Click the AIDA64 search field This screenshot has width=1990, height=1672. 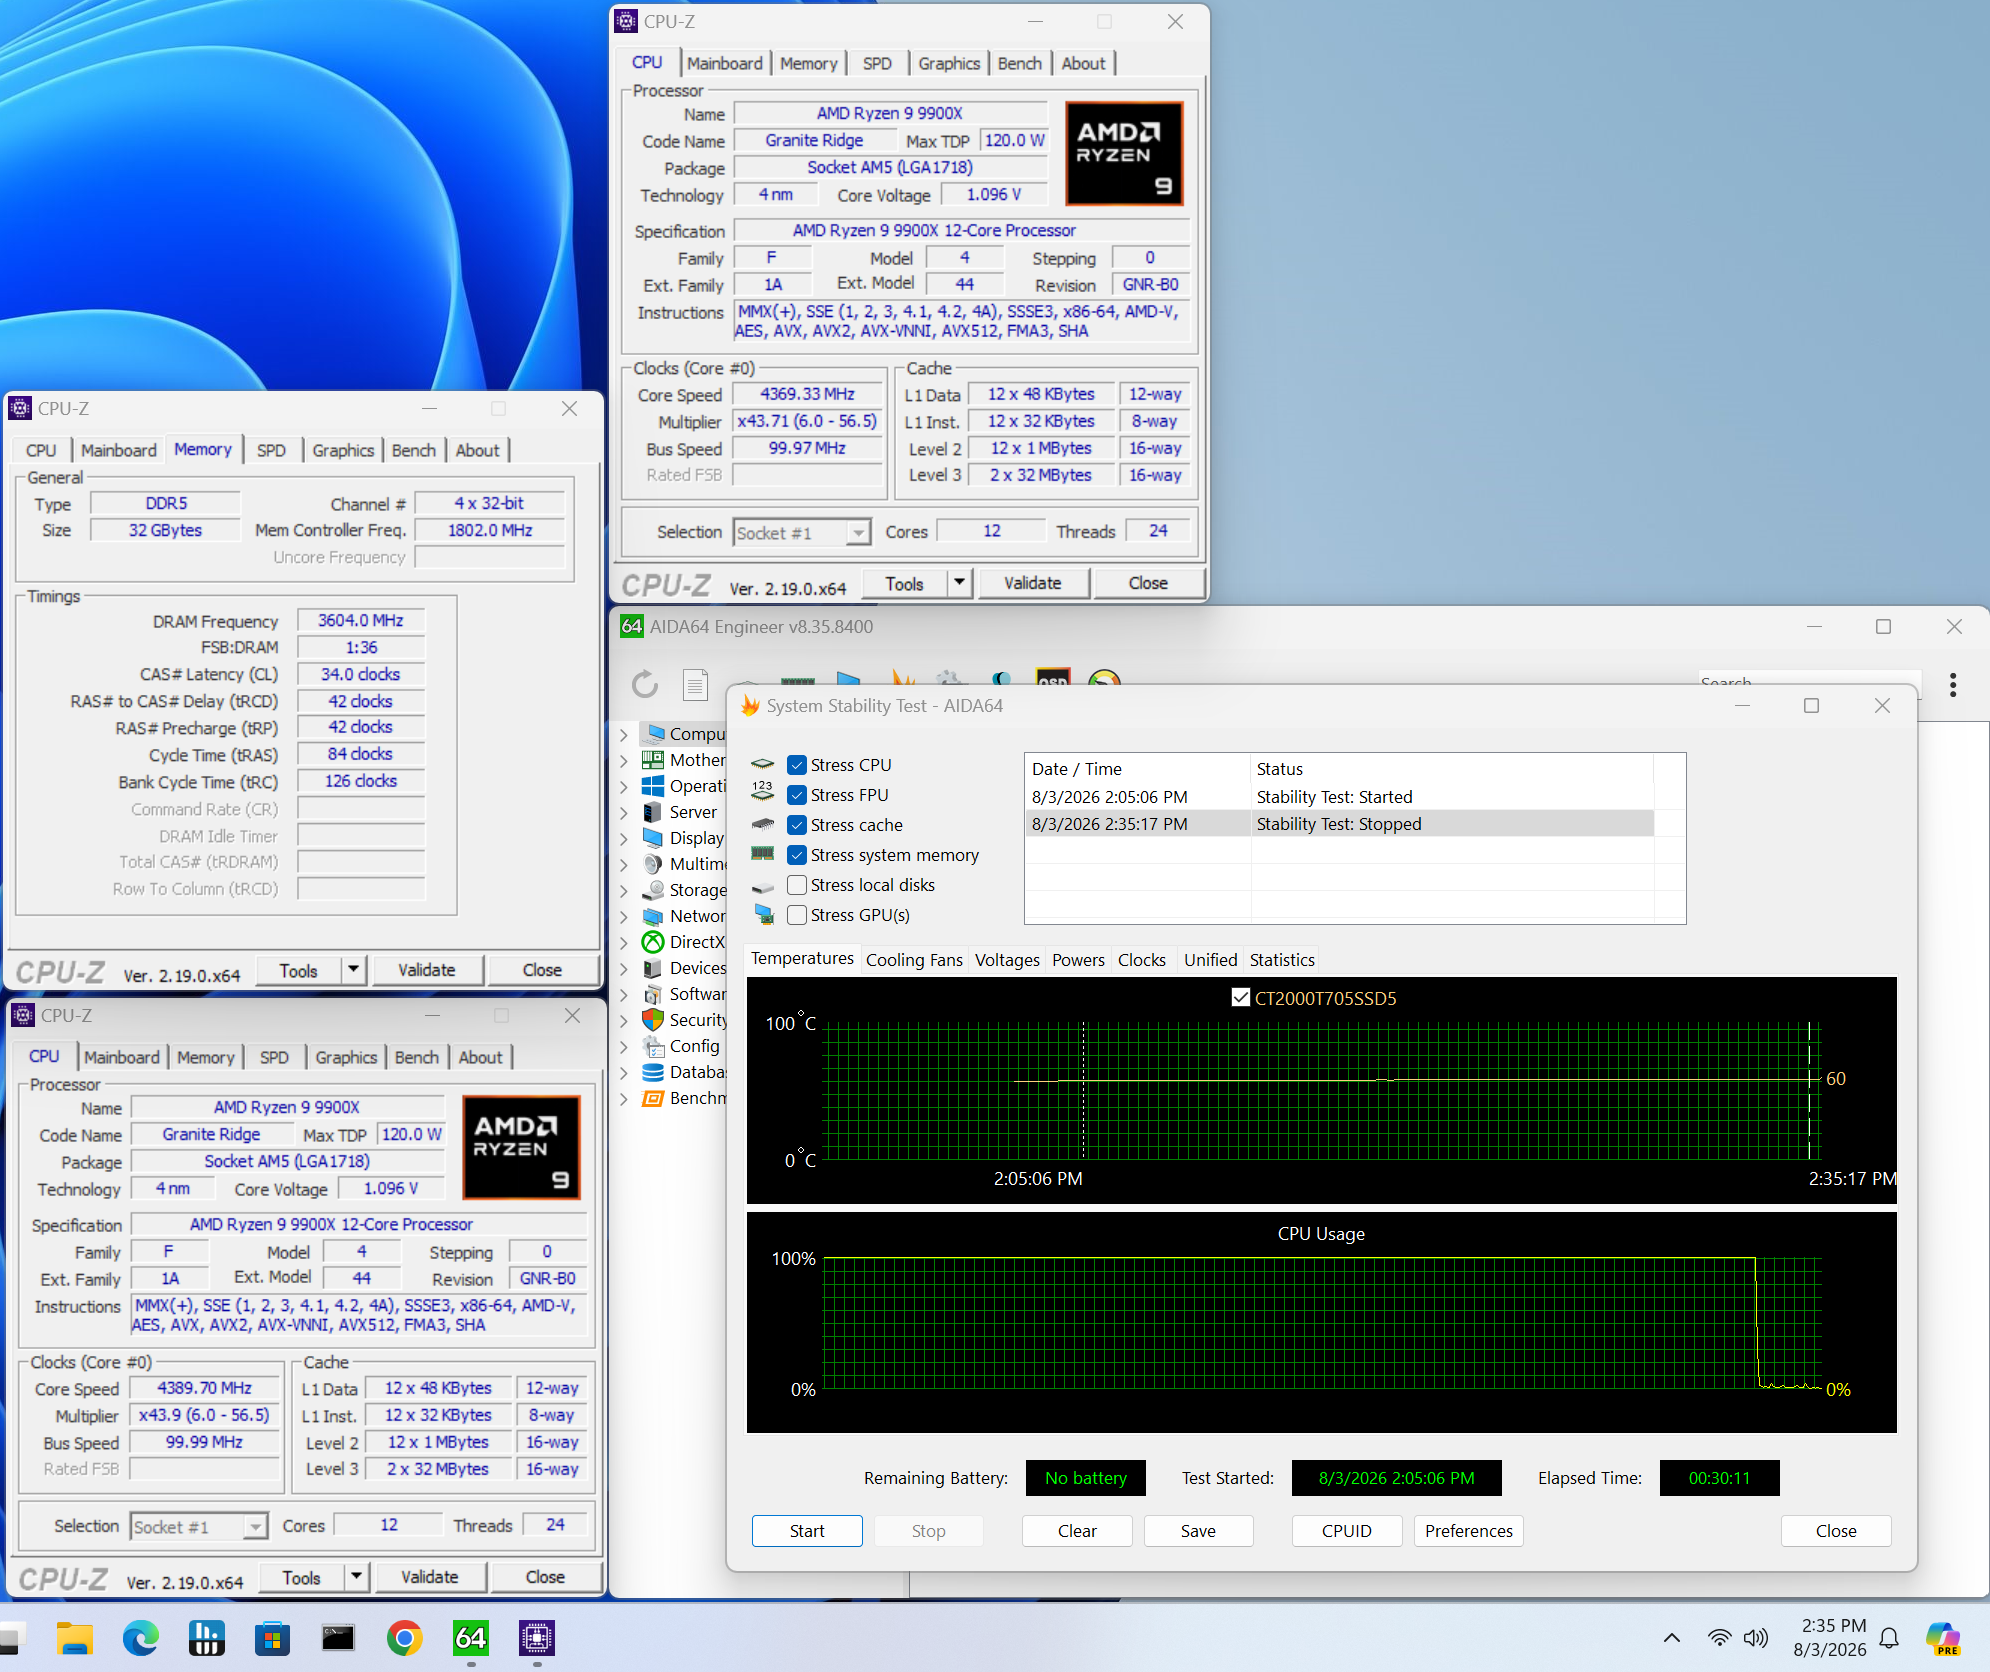click(1808, 682)
